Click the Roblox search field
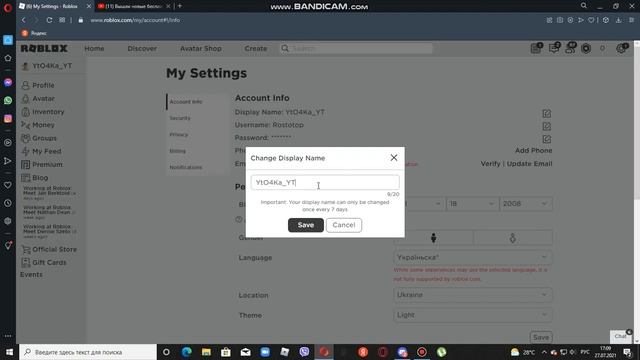The image size is (640, 360). pos(356,49)
